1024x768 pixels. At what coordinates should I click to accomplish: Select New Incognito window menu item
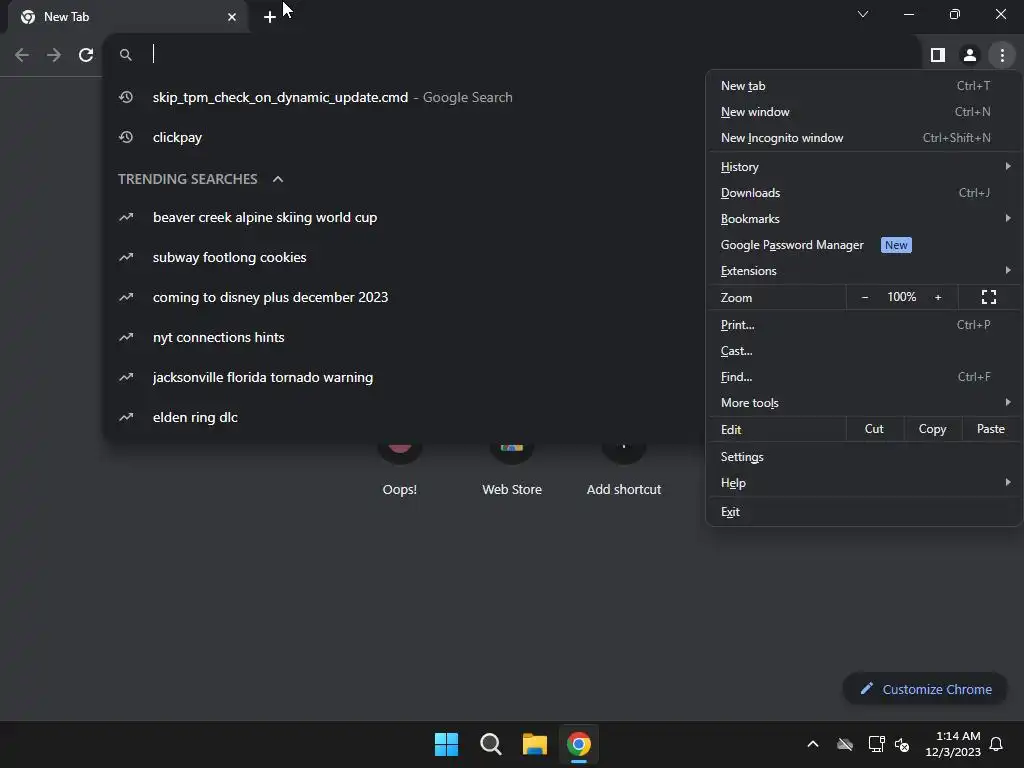[864, 138]
